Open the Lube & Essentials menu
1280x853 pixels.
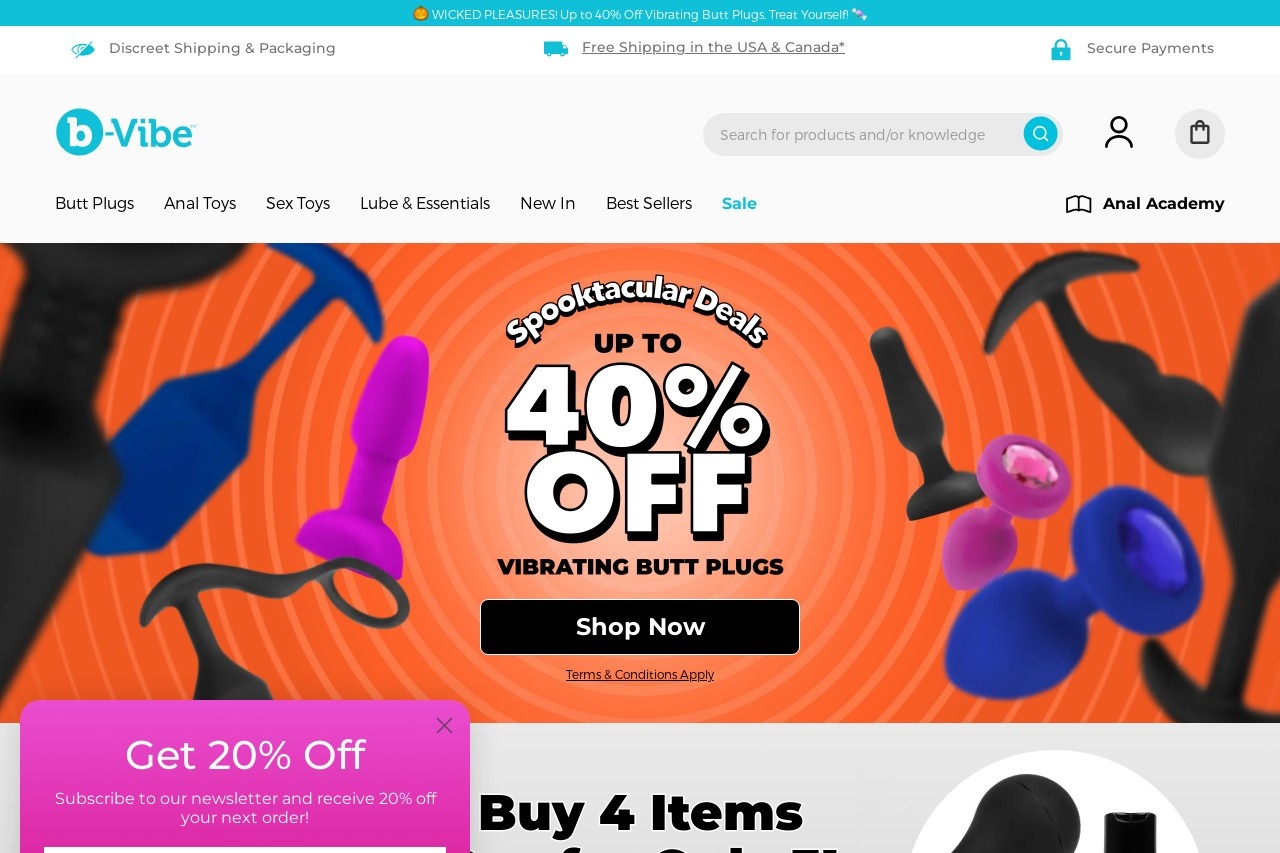(x=425, y=204)
